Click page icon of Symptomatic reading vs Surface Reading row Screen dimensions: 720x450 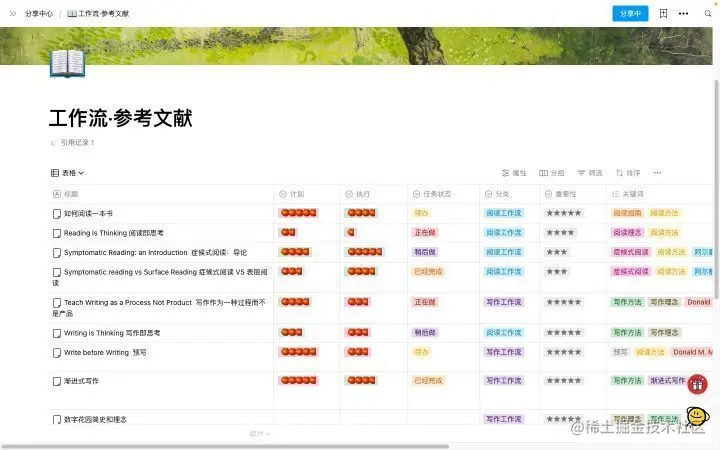pos(56,272)
